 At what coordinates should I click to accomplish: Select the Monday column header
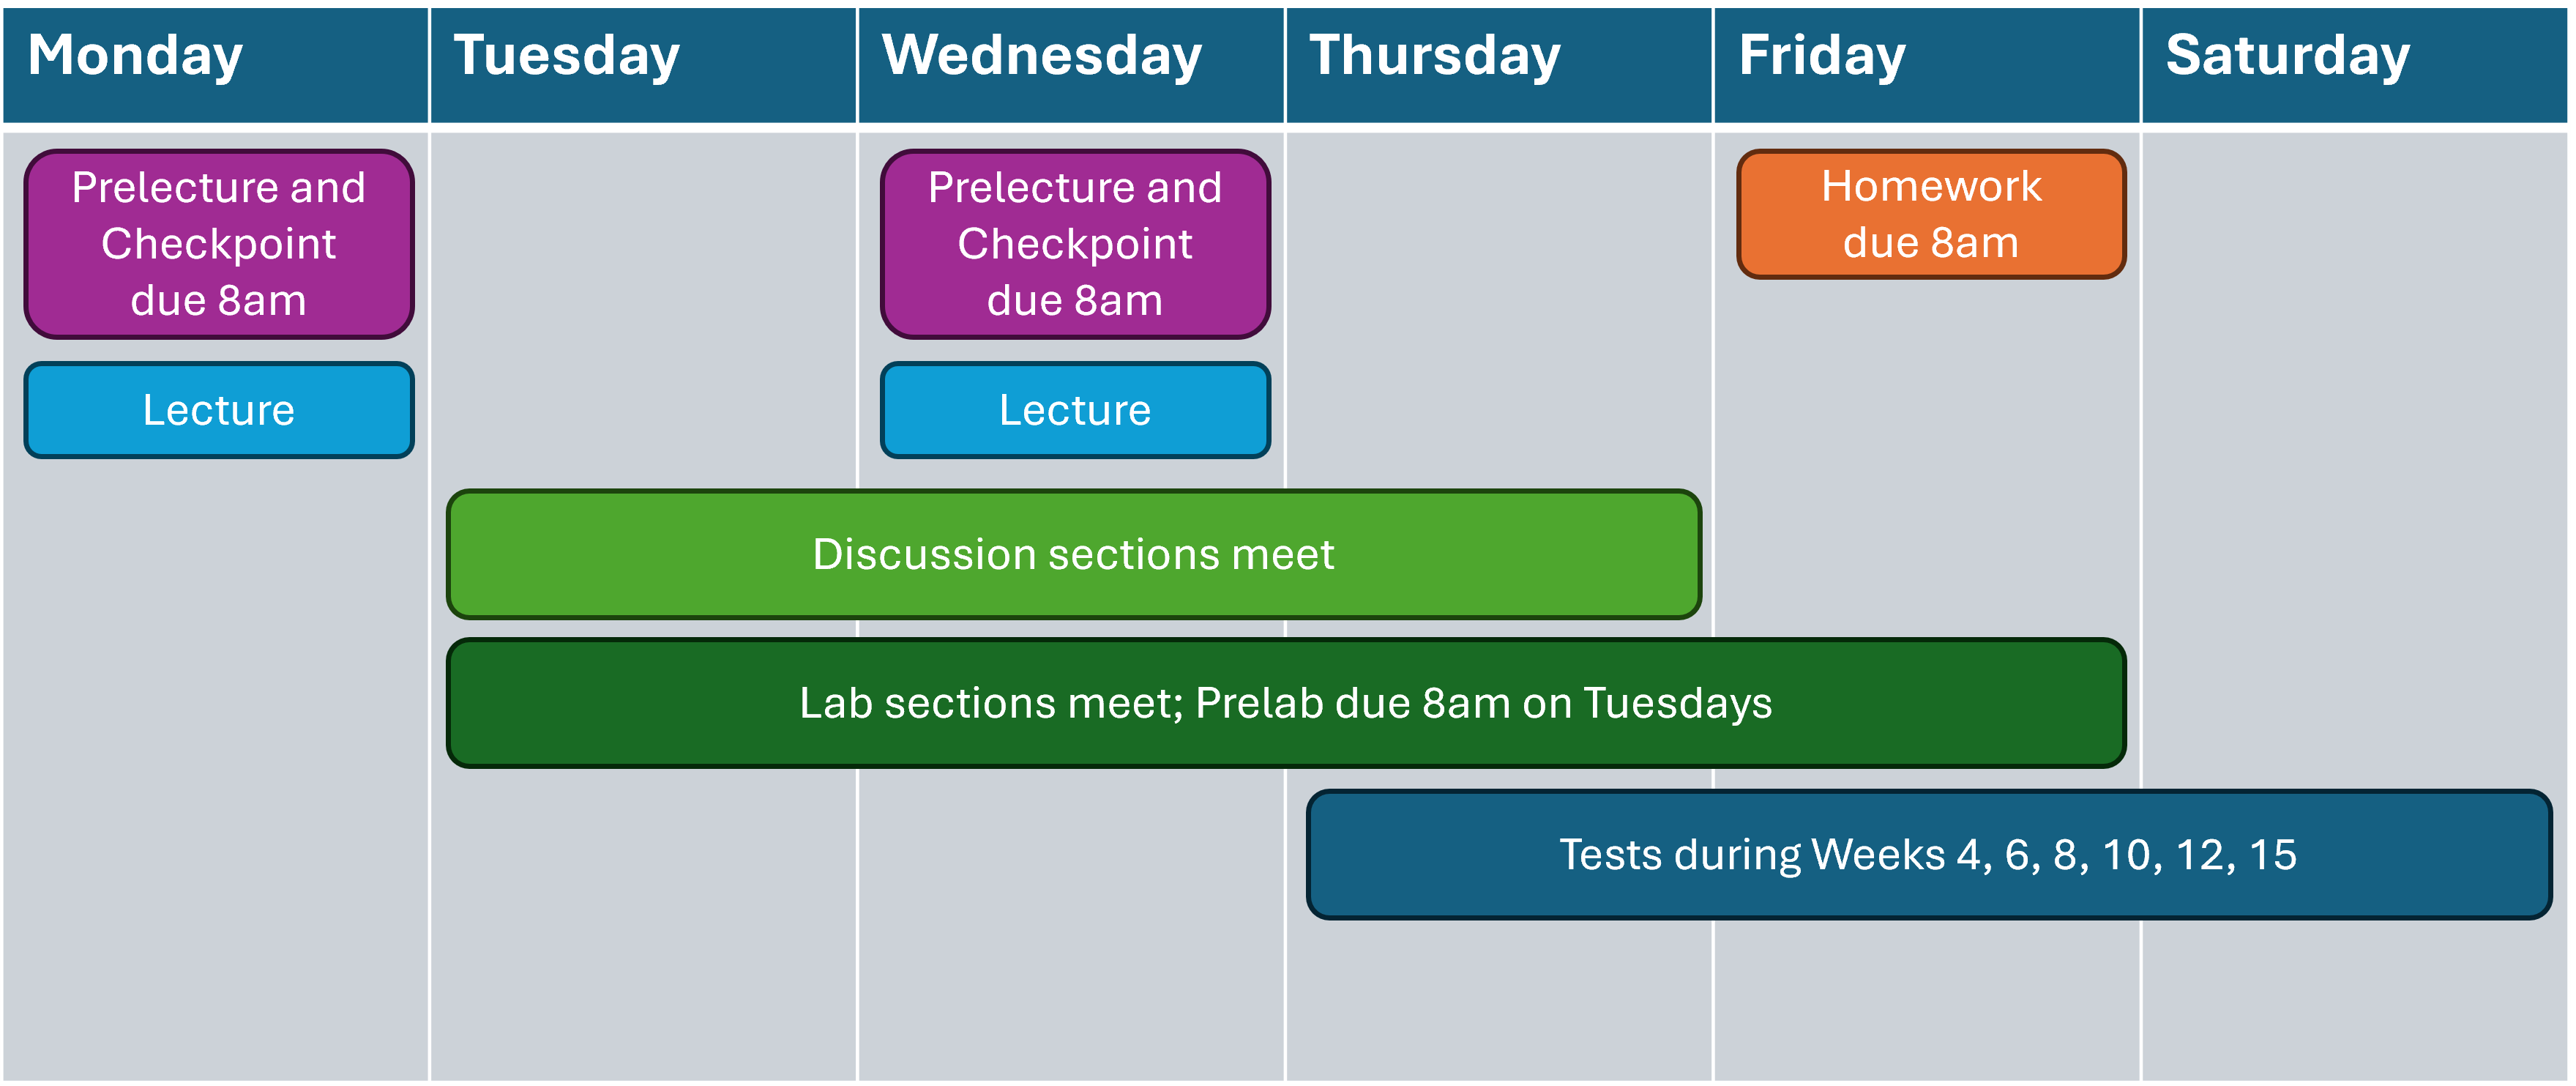coord(215,65)
